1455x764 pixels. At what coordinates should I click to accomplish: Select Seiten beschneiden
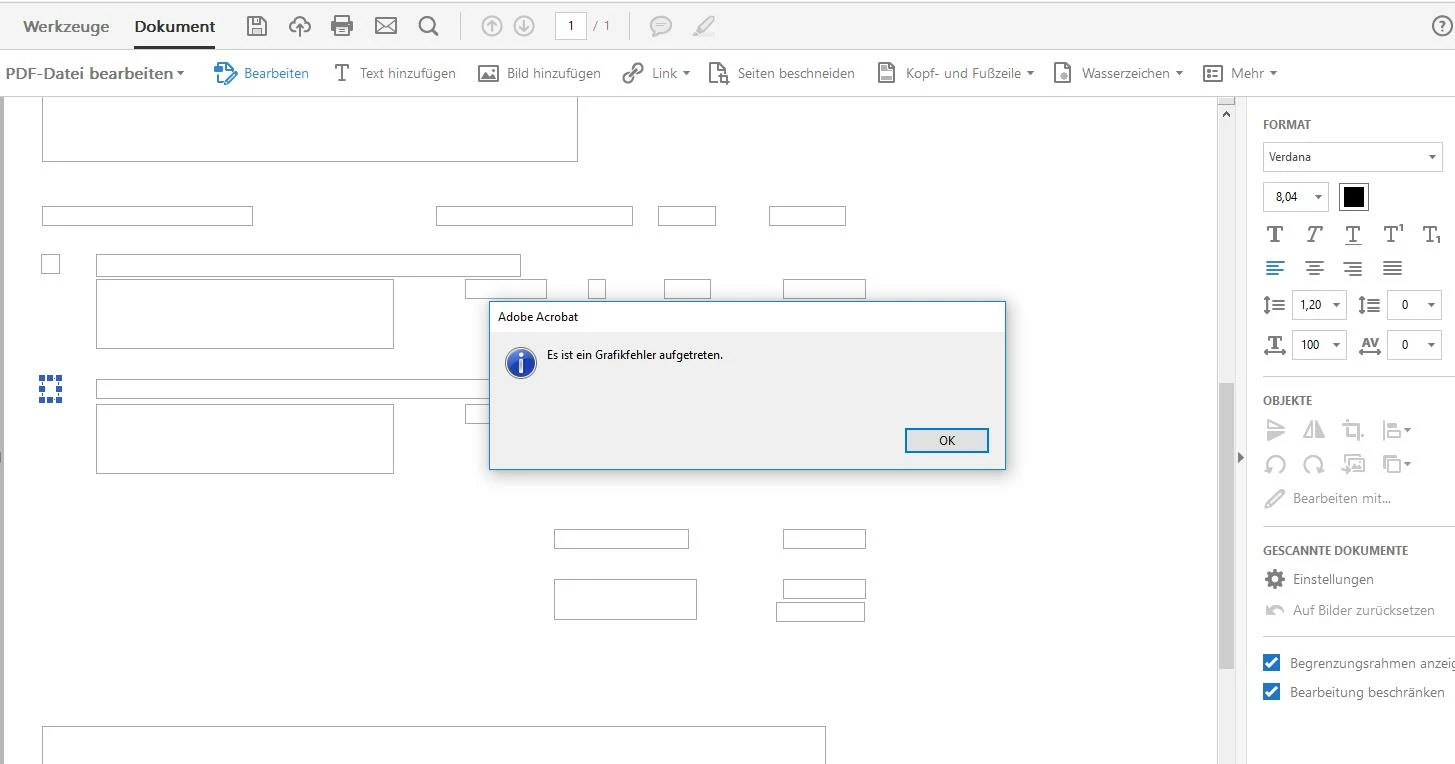point(781,73)
